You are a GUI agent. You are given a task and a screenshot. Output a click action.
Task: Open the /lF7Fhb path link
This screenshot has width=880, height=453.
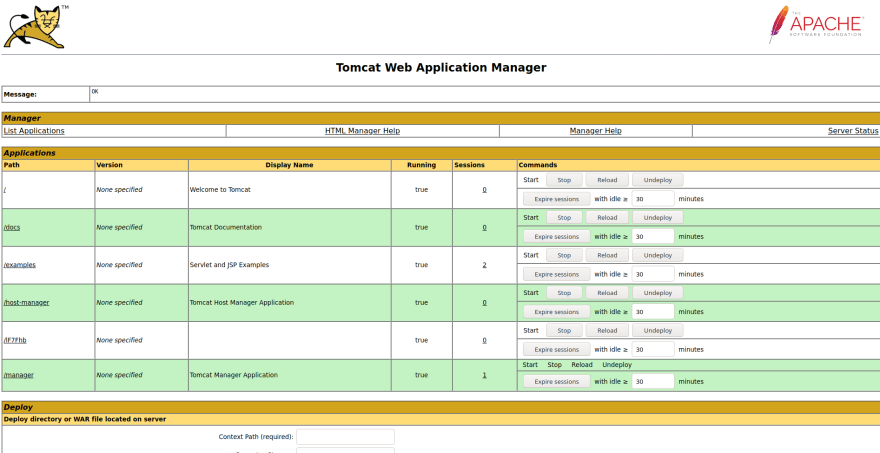point(15,340)
